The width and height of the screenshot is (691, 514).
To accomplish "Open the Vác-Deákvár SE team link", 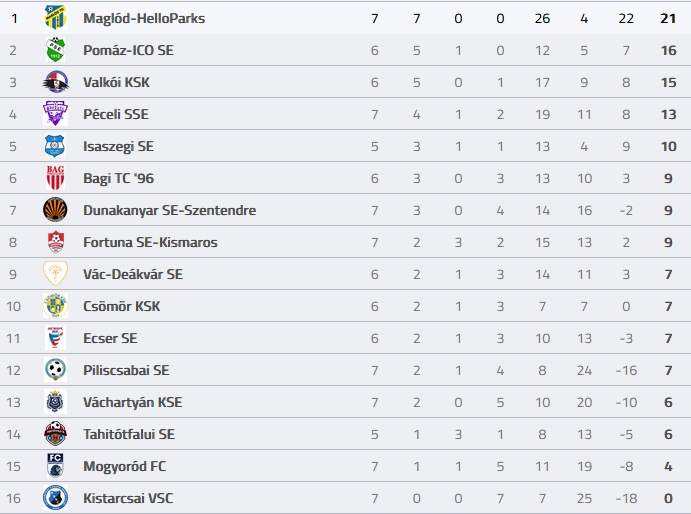I will click(133, 274).
